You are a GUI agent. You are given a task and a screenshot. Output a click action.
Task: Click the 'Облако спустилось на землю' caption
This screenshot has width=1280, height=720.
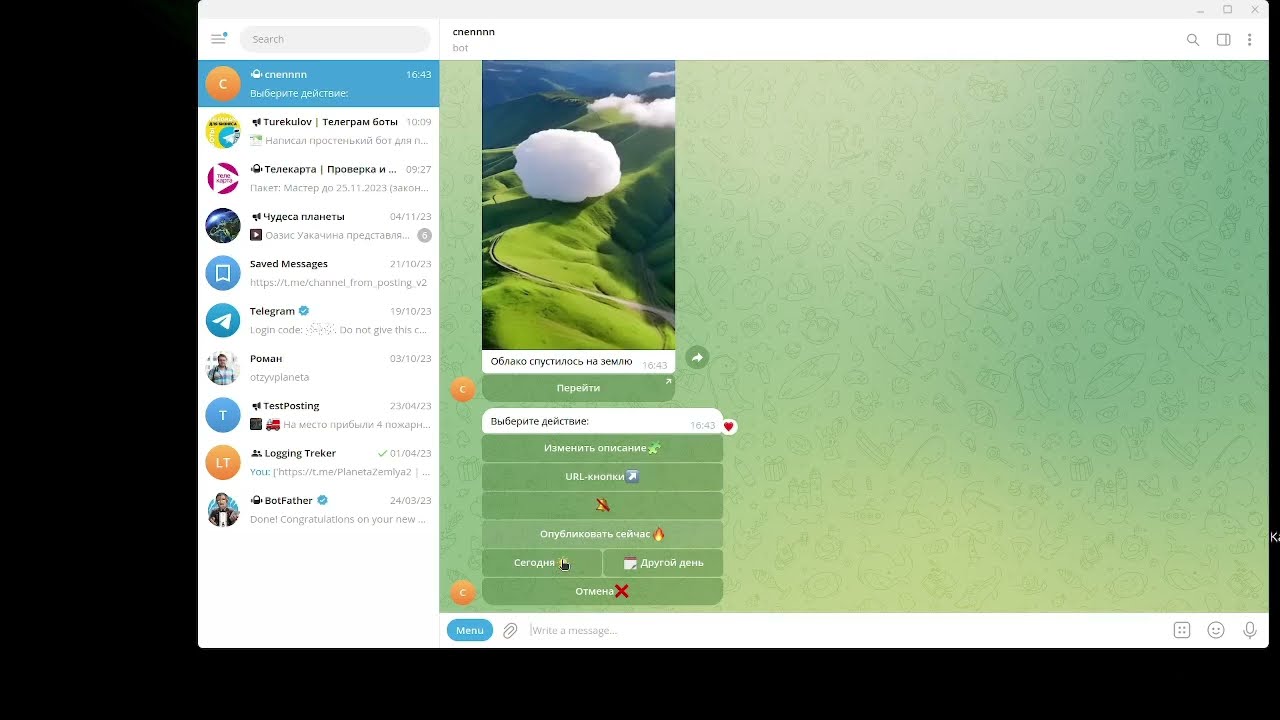click(x=561, y=361)
